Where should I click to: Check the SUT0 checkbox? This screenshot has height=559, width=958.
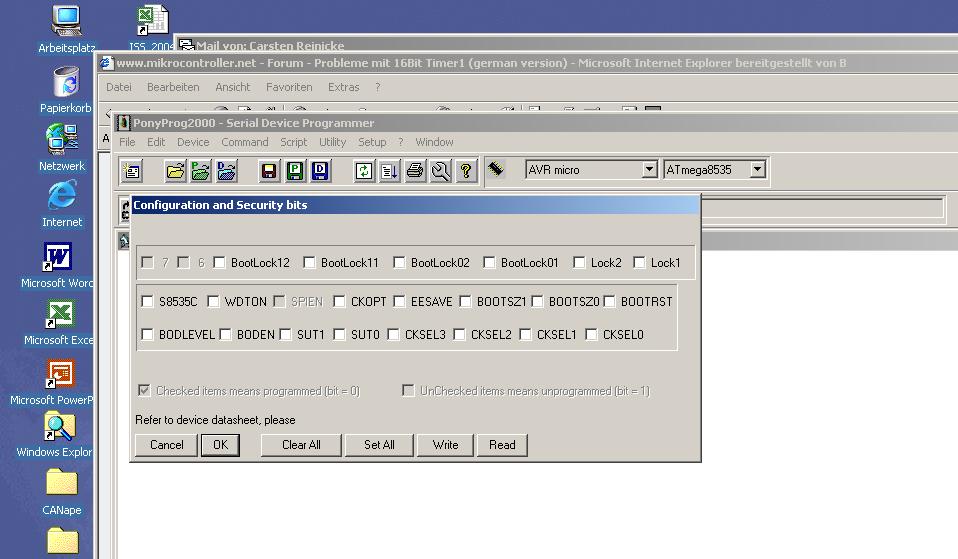pos(339,334)
